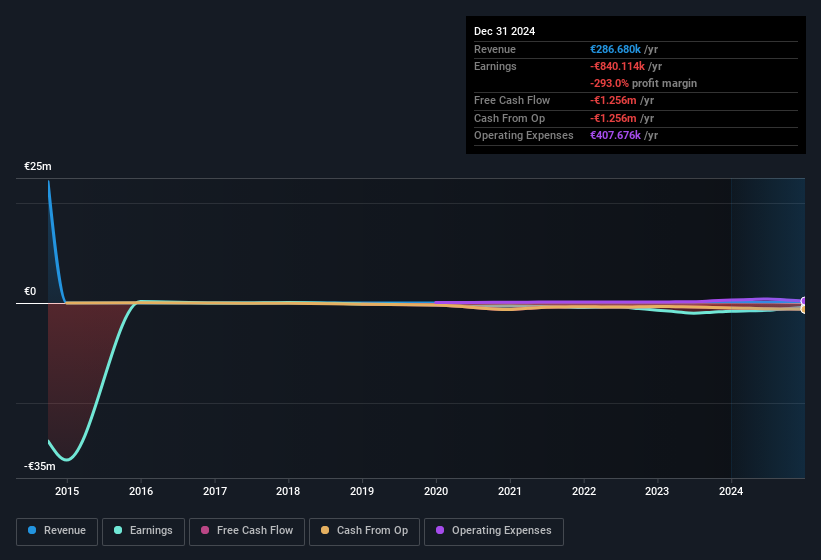Click the €25m y-axis label
Viewport: 821px width, 560px height.
click(38, 166)
